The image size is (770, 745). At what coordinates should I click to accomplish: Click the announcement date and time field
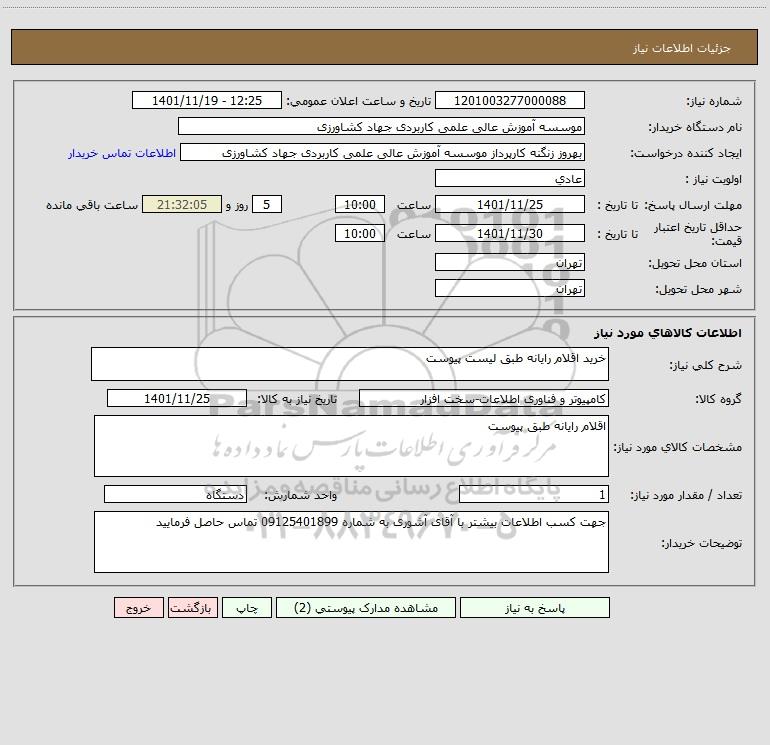[207, 100]
